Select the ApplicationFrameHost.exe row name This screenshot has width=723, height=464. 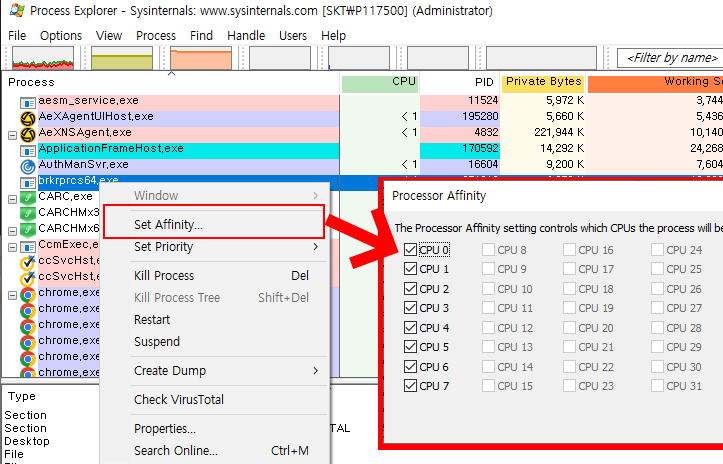coord(111,149)
